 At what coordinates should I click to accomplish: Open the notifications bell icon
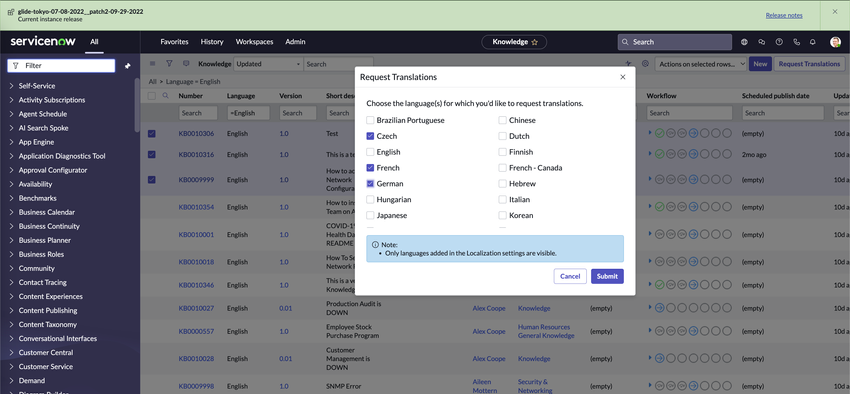(813, 42)
